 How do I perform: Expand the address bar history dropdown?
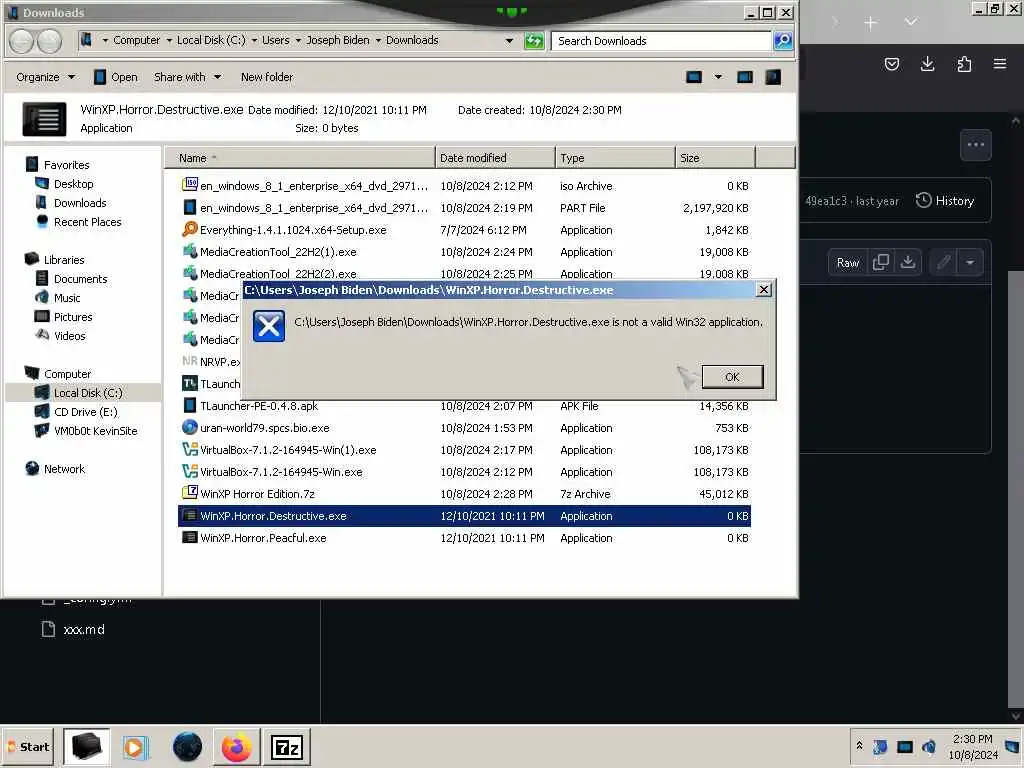tap(509, 40)
